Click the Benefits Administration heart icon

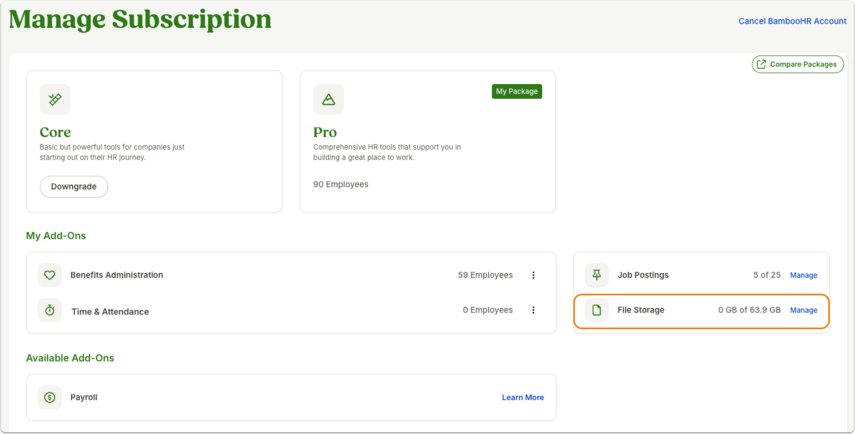tap(50, 275)
